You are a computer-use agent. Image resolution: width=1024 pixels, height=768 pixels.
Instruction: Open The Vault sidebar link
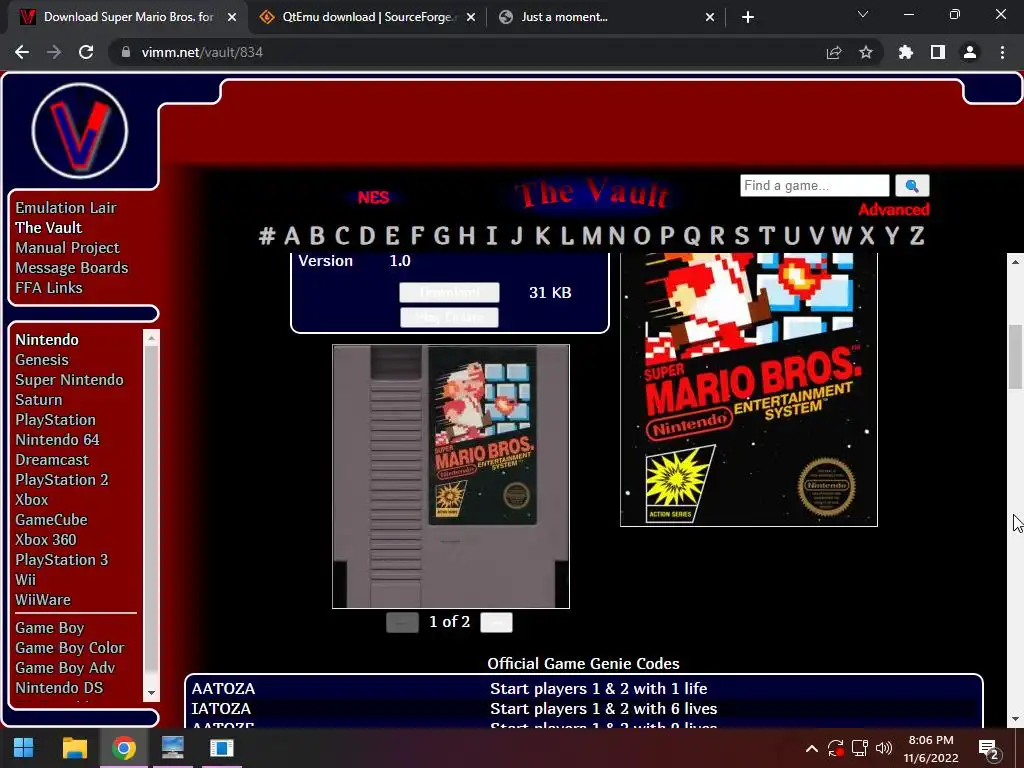[48, 228]
